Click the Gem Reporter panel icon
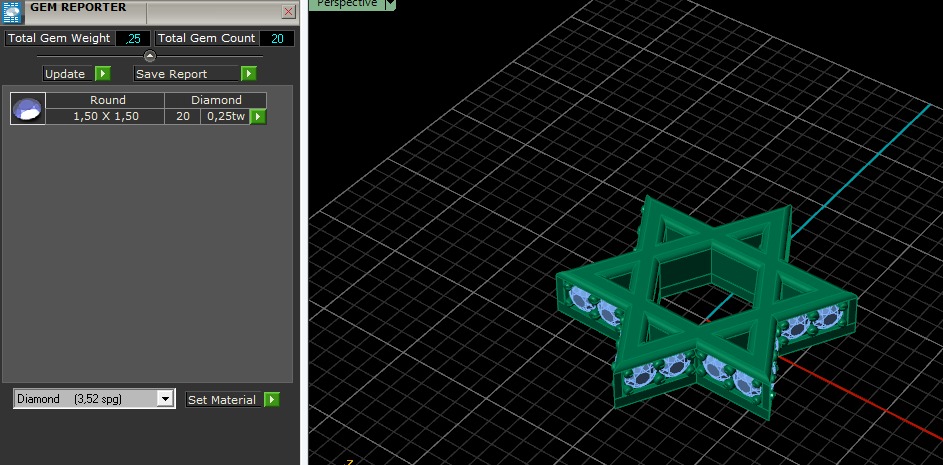 [x=12, y=11]
